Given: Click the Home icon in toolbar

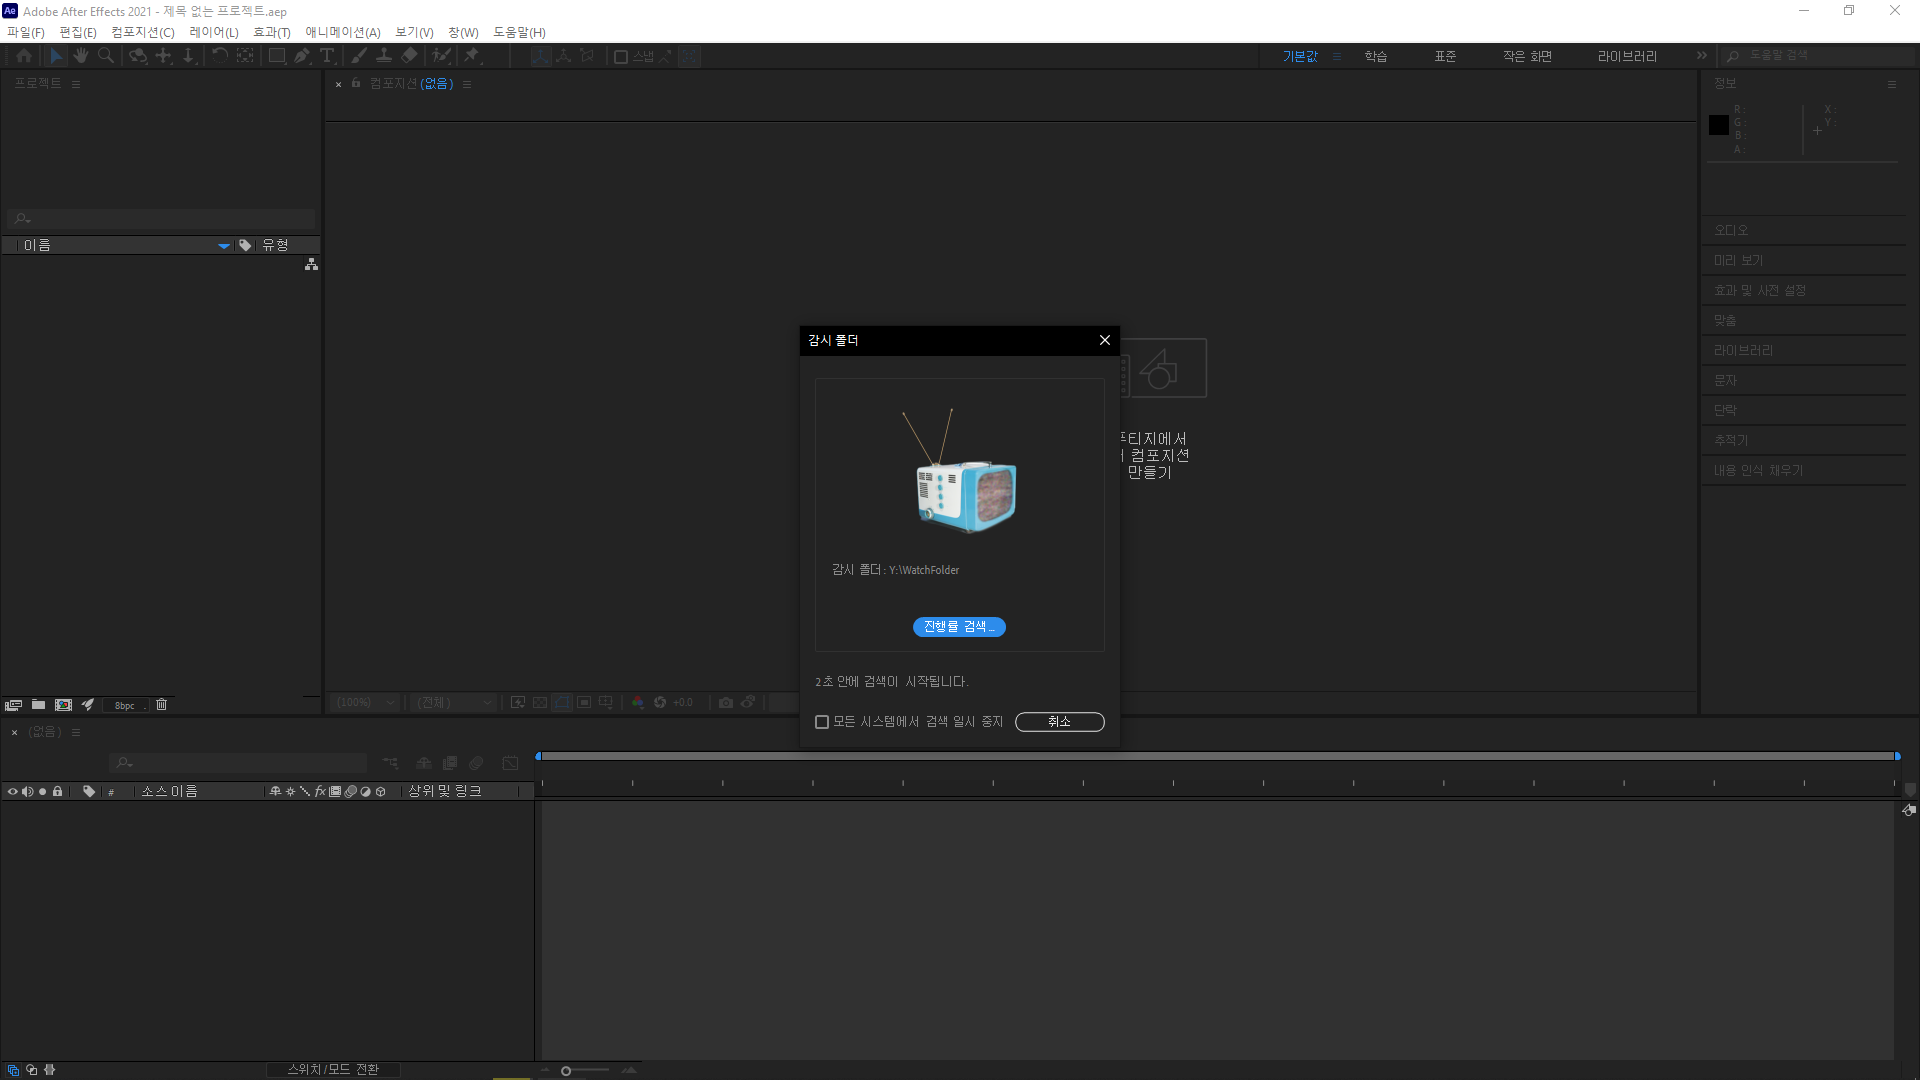Looking at the screenshot, I should [x=24, y=56].
